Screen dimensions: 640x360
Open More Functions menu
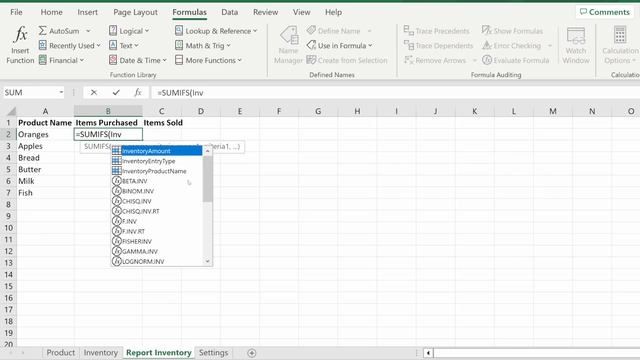(208, 60)
